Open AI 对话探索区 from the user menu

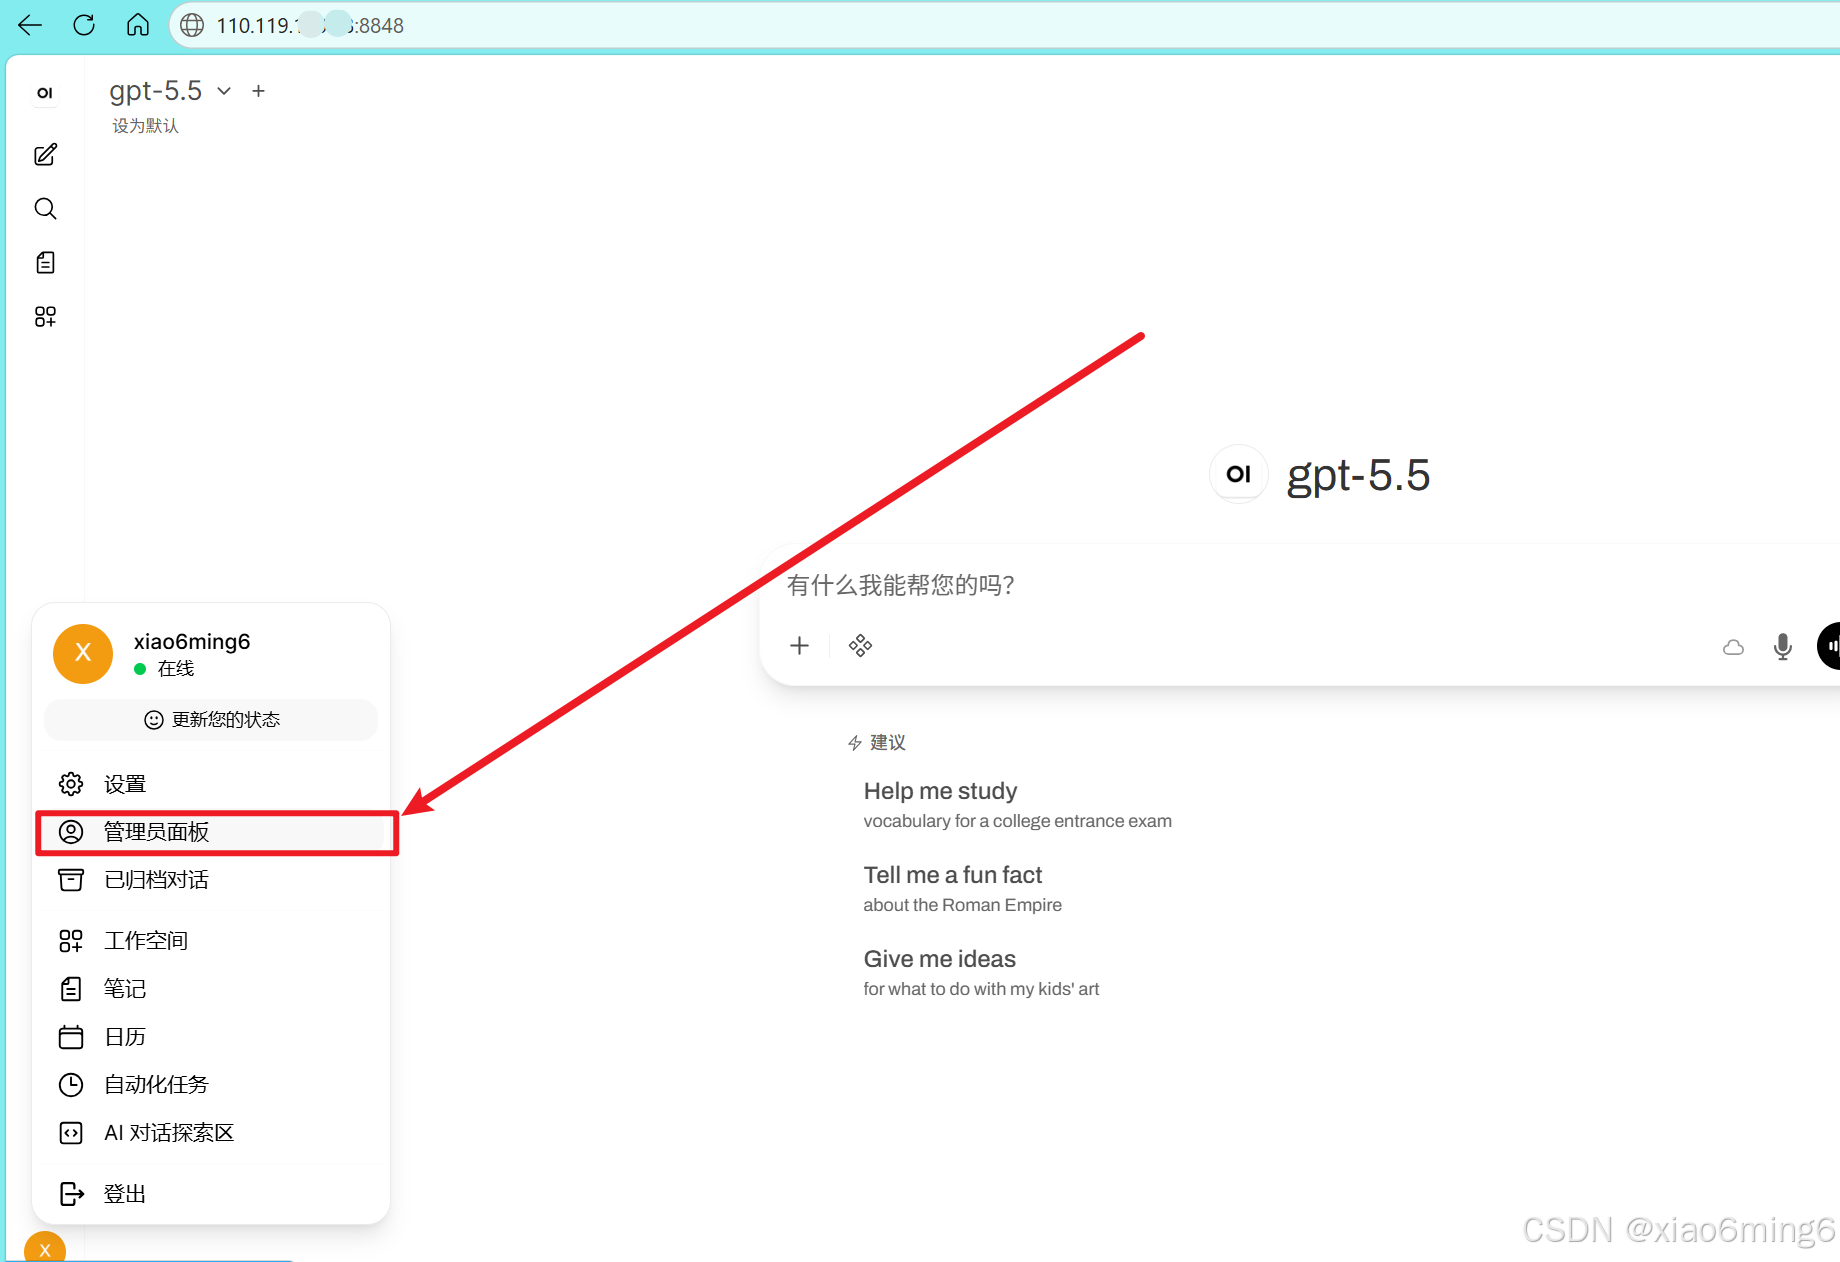211,1132
